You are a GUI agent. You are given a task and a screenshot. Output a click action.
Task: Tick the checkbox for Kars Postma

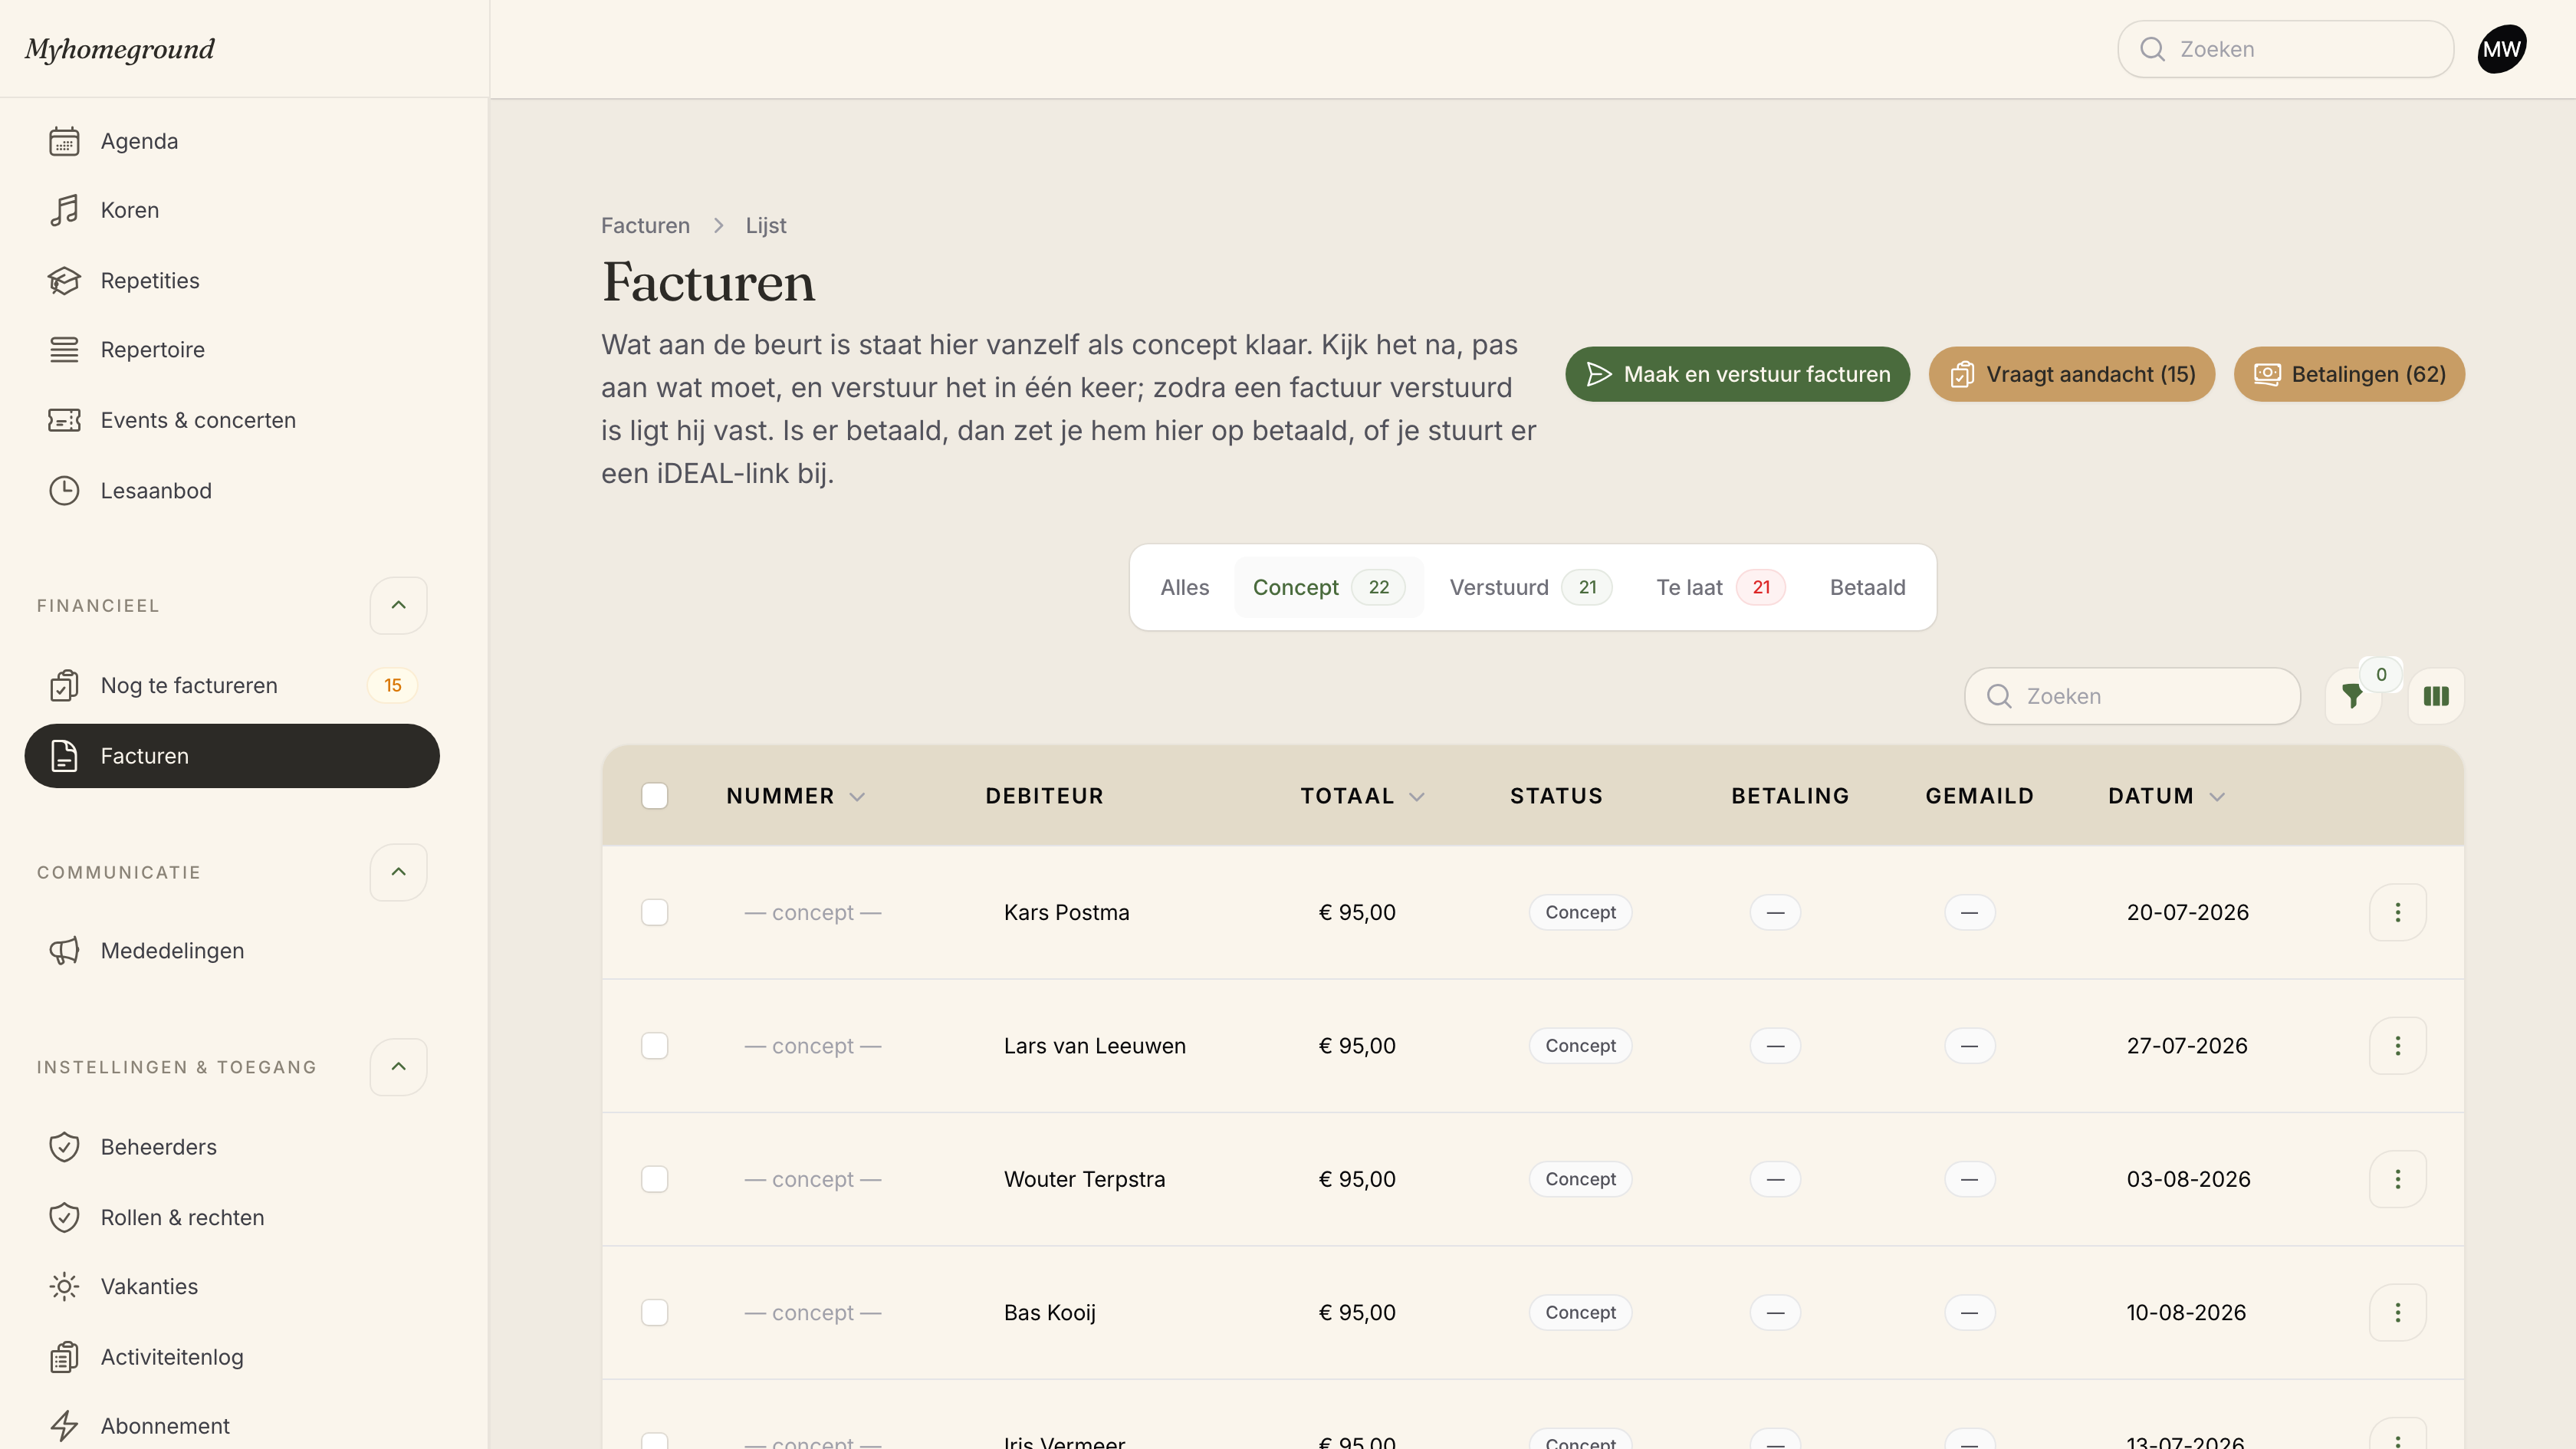(655, 912)
